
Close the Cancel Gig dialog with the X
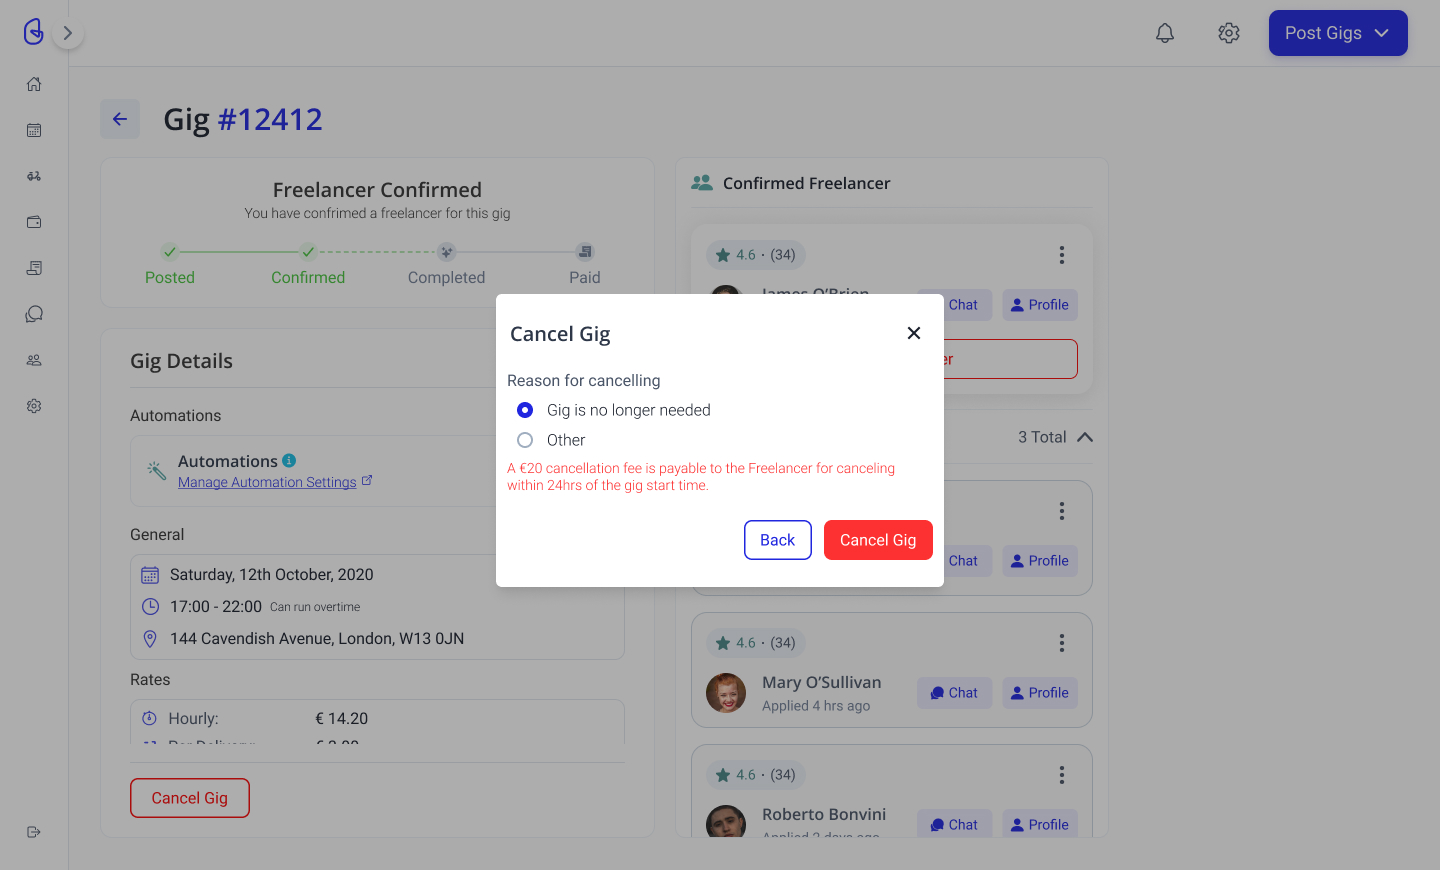coord(914,333)
